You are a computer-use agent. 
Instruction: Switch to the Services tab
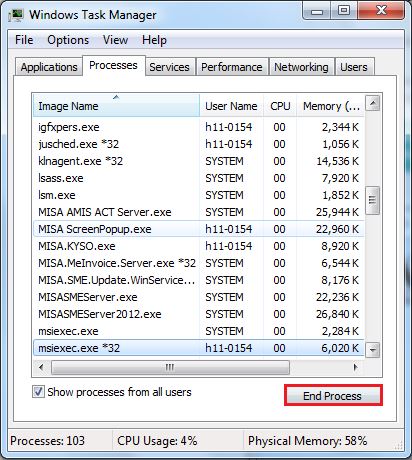(x=169, y=67)
